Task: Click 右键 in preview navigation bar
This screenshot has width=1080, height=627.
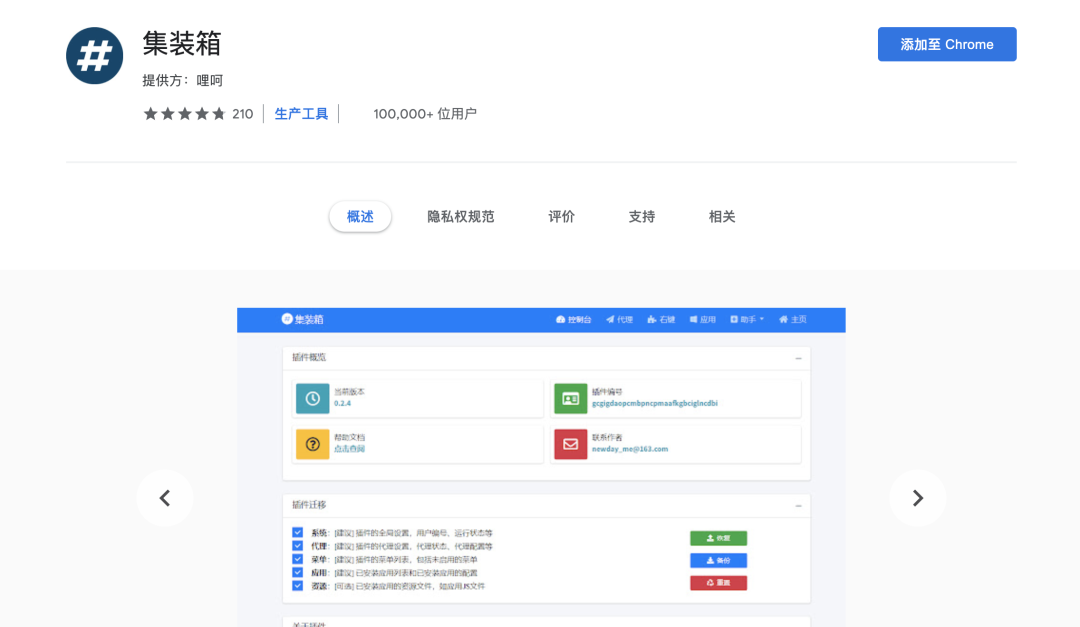Action: coord(661,320)
